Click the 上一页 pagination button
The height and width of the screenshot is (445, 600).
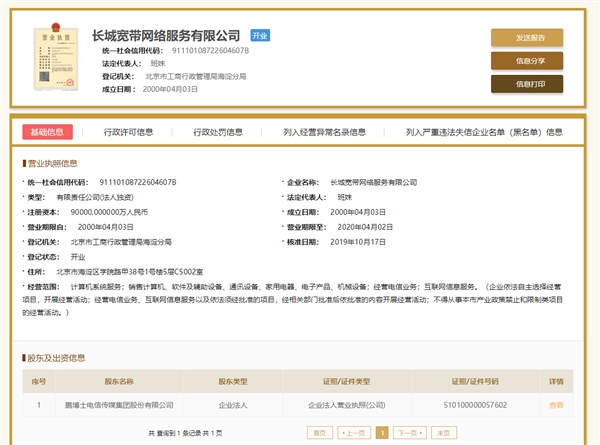pyautogui.click(x=354, y=433)
